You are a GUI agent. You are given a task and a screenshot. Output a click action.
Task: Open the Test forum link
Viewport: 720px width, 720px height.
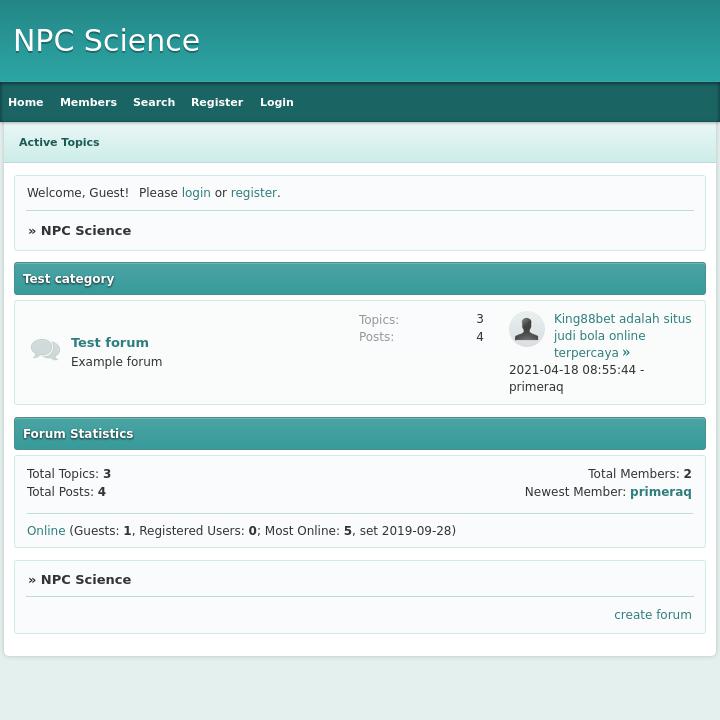point(110,342)
